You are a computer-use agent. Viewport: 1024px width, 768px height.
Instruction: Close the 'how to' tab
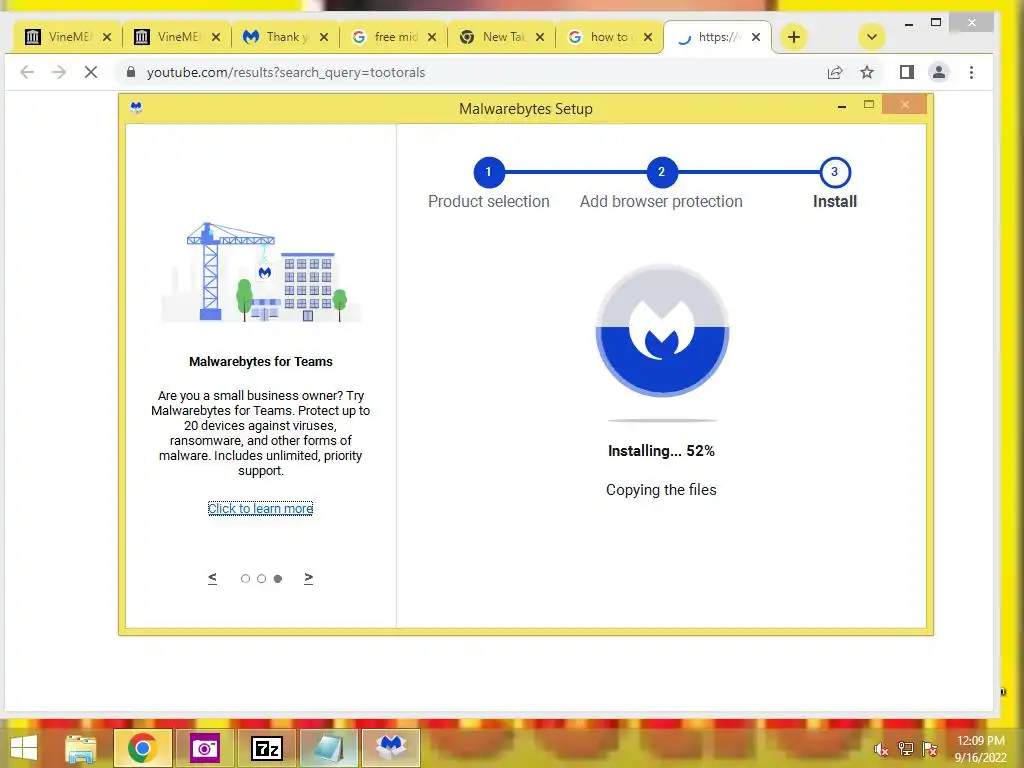coord(648,37)
